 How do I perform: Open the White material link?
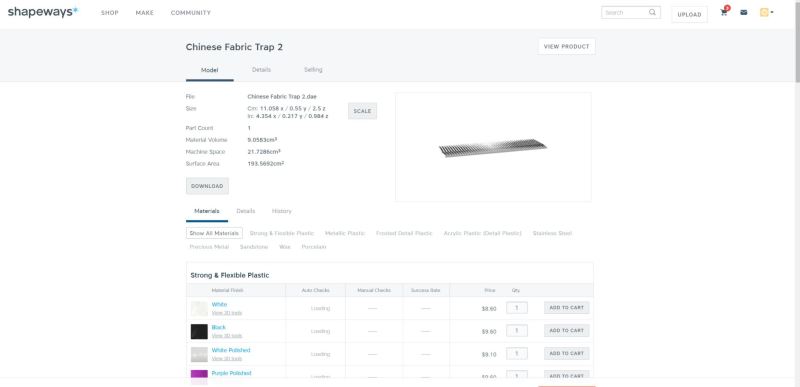coord(219,304)
